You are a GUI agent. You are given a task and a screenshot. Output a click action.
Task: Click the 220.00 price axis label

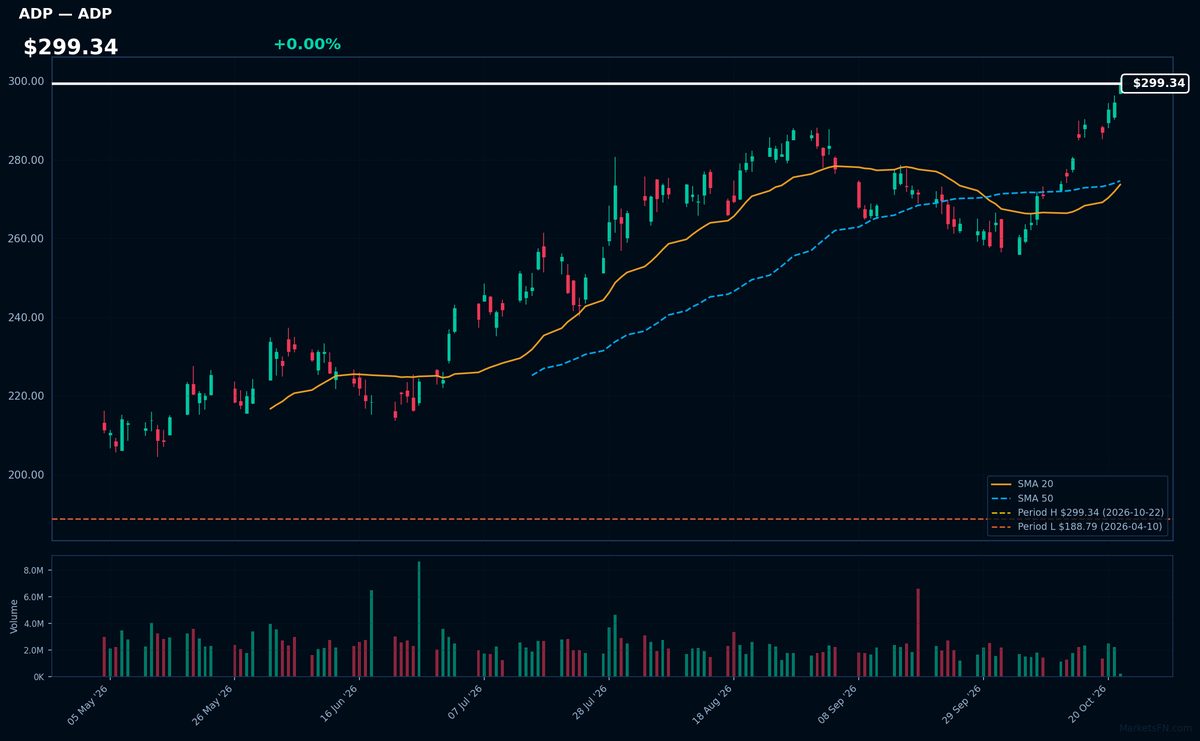click(27, 396)
